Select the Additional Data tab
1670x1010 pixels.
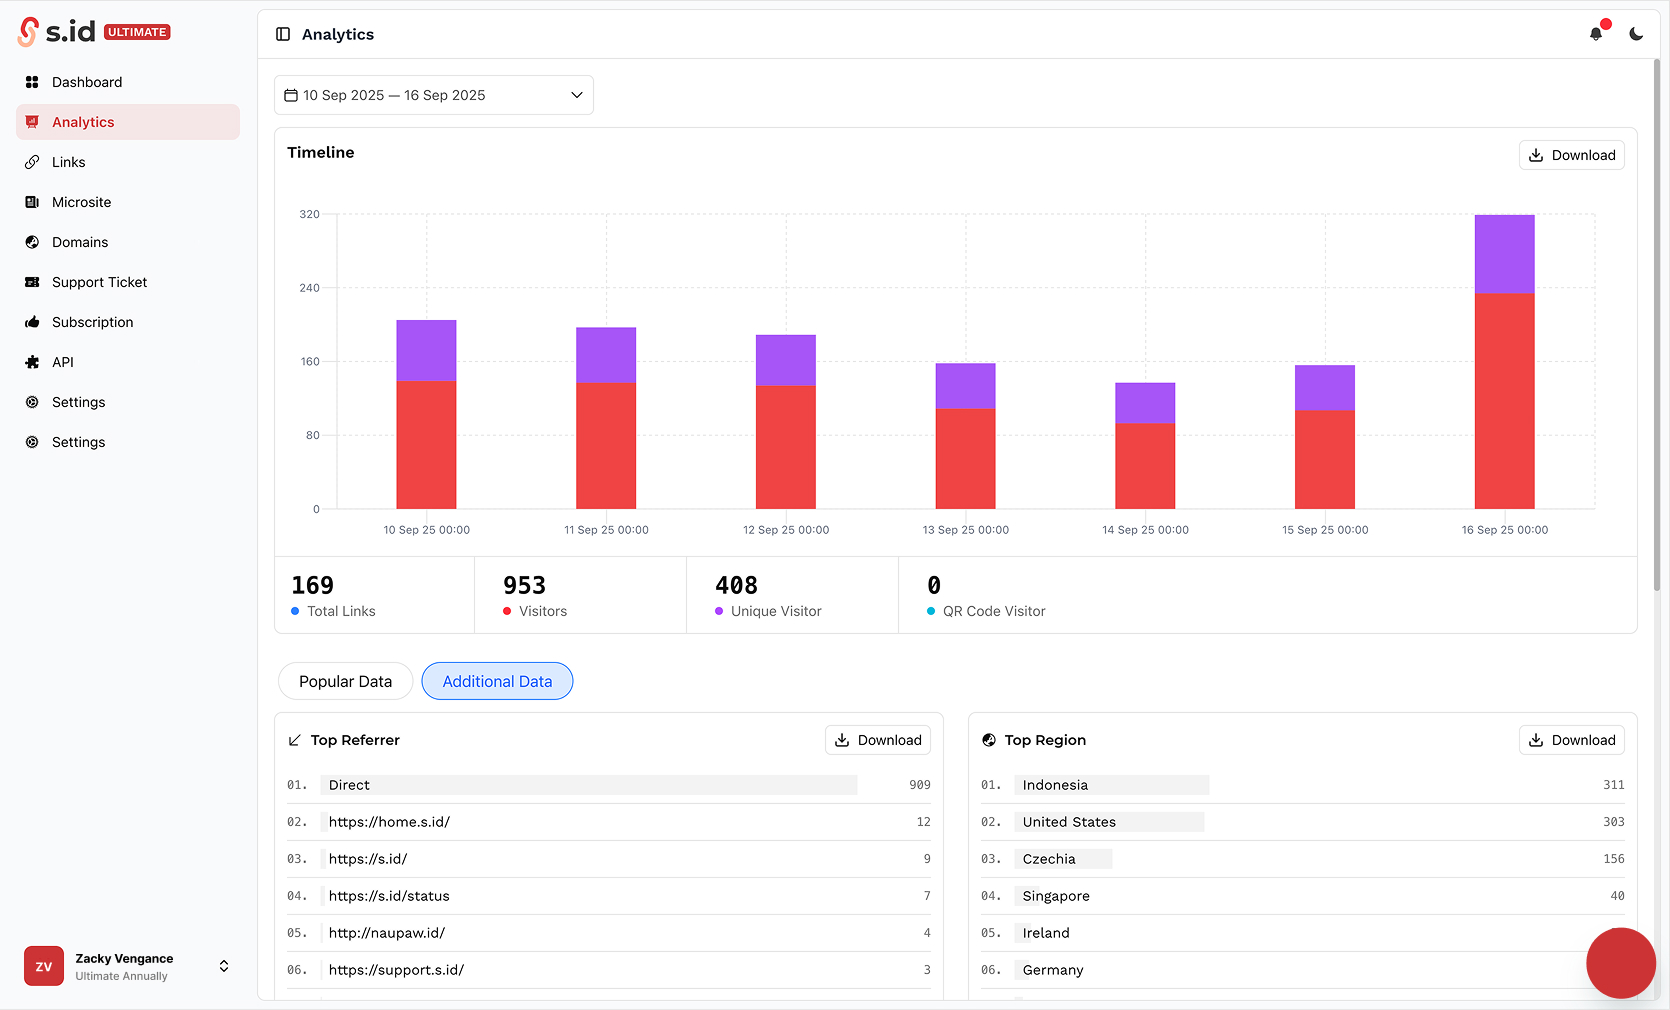click(x=497, y=681)
